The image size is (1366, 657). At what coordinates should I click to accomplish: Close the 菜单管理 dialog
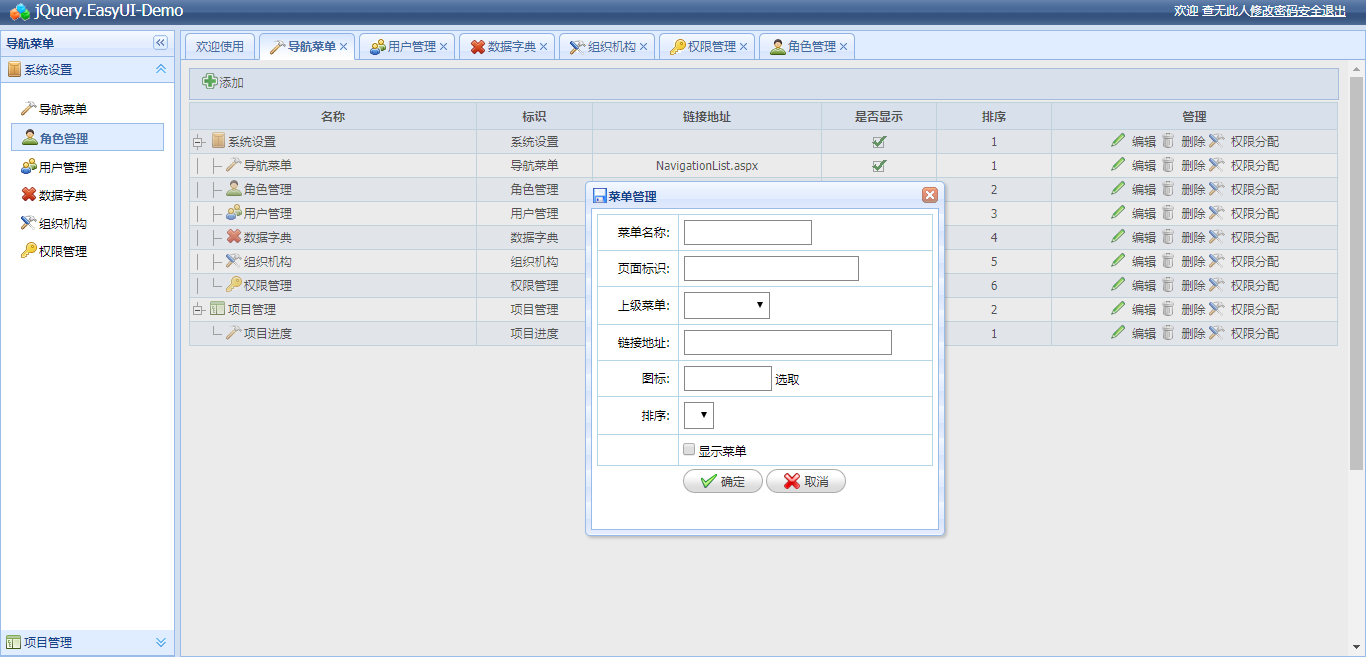(x=930, y=195)
